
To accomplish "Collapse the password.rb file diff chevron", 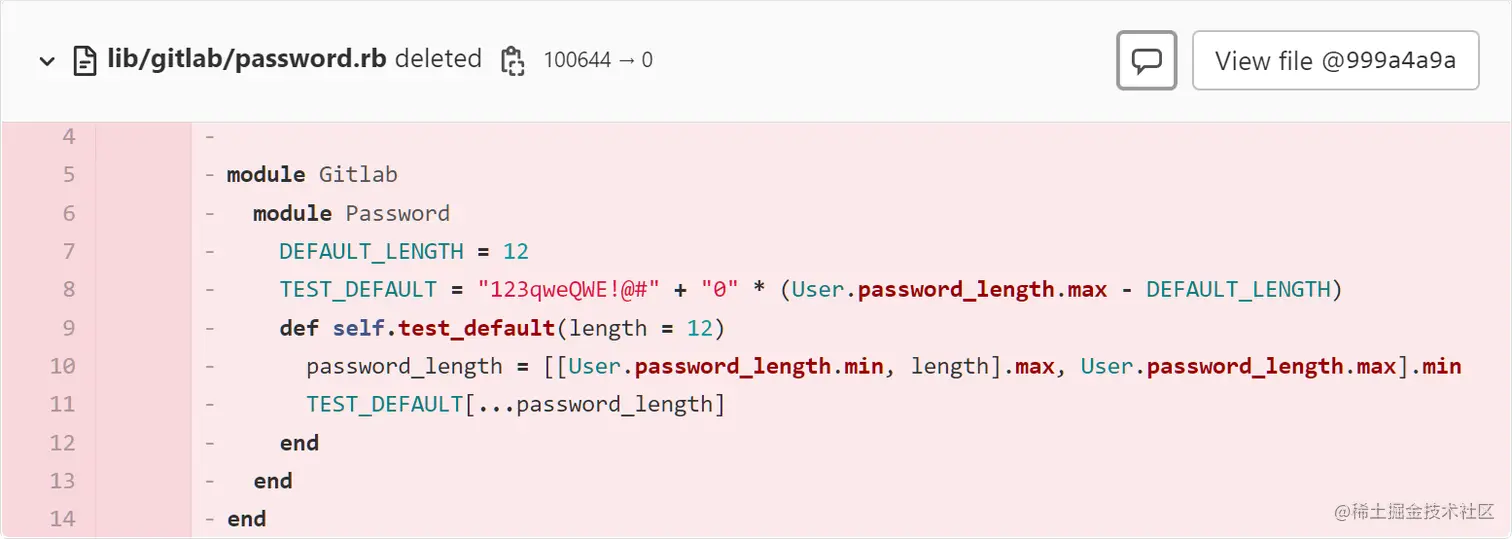I will click(x=46, y=61).
